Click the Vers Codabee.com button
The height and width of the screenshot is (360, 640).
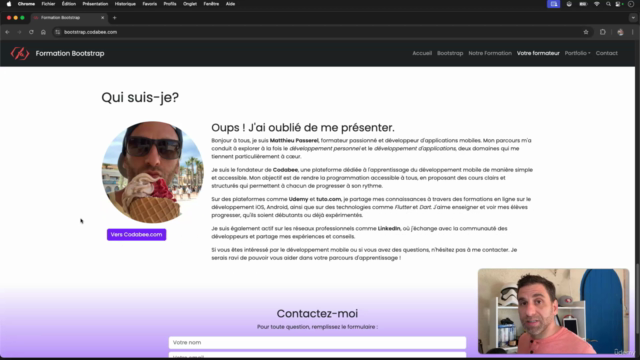click(x=136, y=234)
